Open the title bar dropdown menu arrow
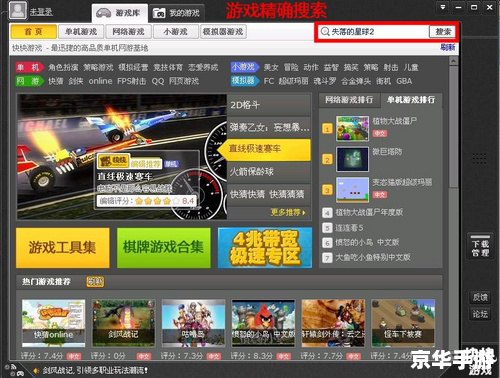The image size is (500, 378). [x=443, y=7]
